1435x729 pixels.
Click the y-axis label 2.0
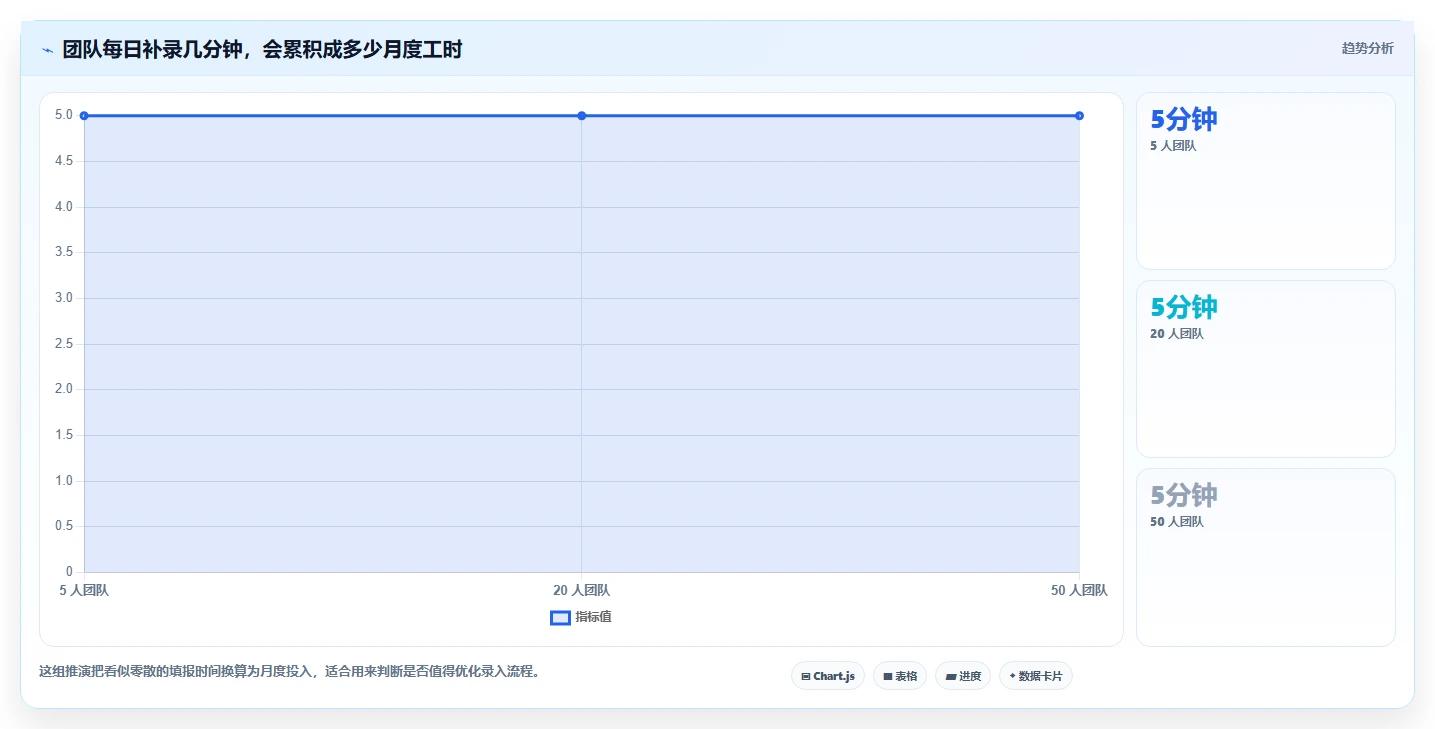point(64,389)
